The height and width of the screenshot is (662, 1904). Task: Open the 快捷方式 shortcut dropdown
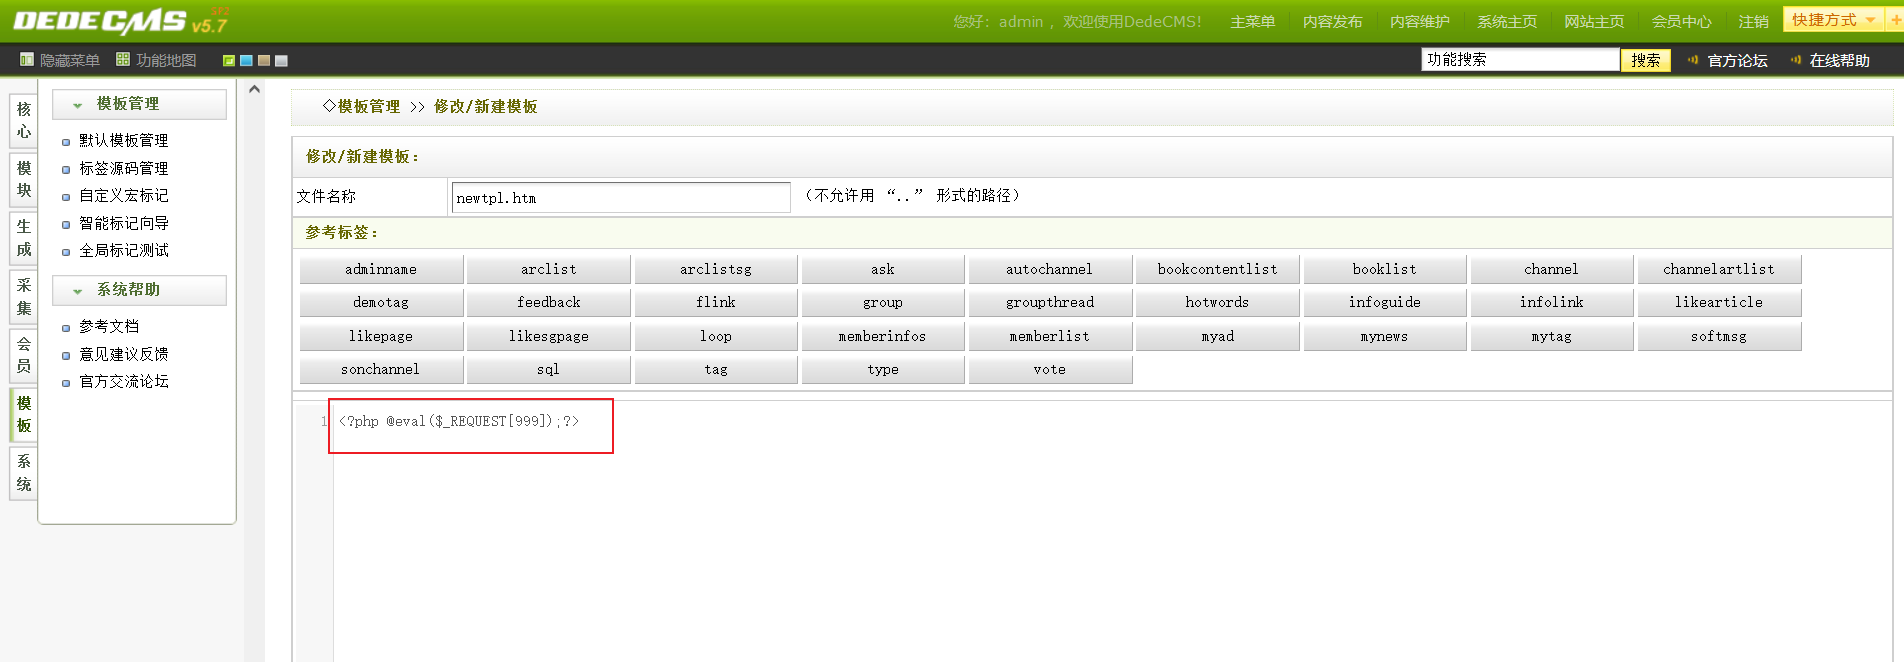[x=1834, y=20]
